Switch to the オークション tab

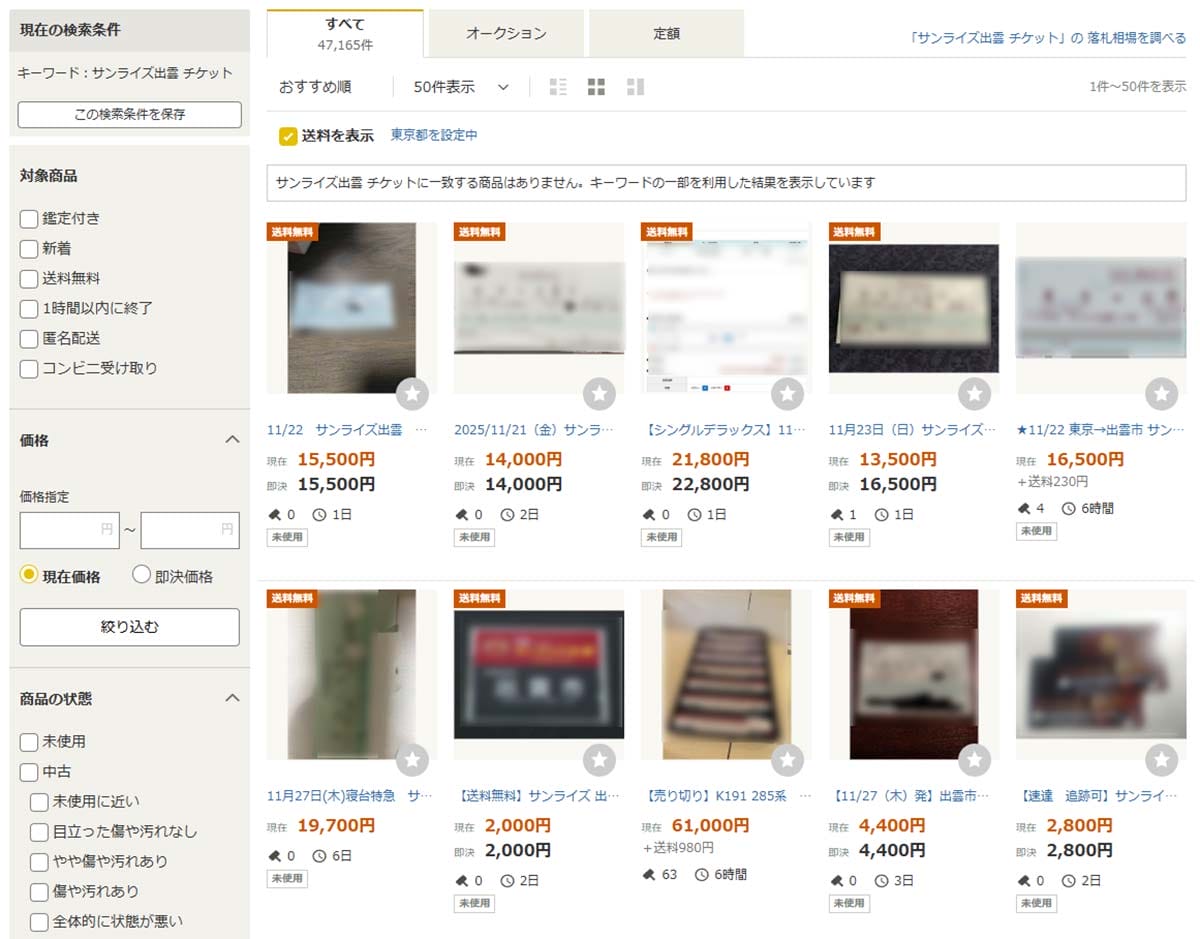pyautogui.click(x=506, y=33)
